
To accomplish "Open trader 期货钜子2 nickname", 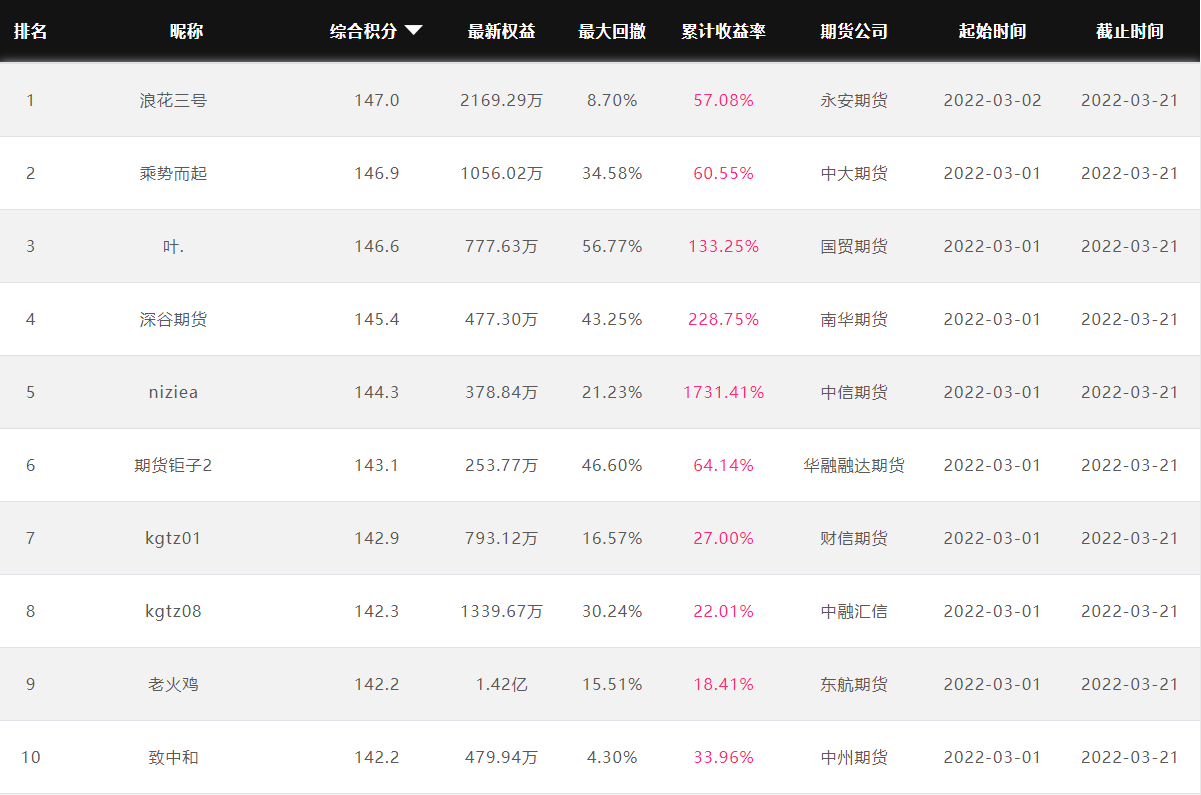I will click(174, 465).
